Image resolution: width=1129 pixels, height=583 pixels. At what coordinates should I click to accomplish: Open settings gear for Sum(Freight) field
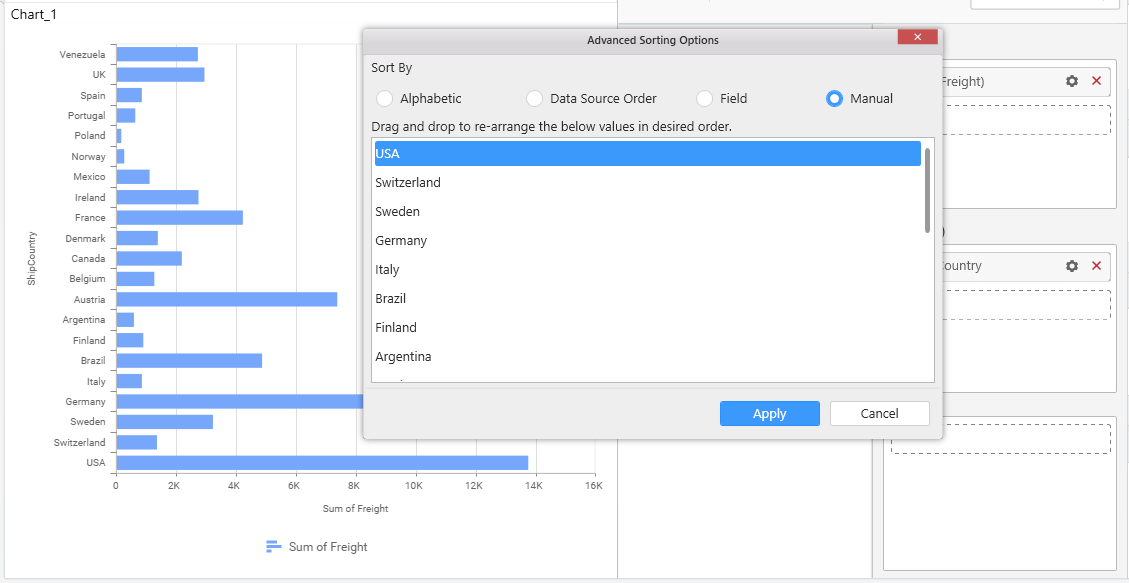click(x=1072, y=82)
